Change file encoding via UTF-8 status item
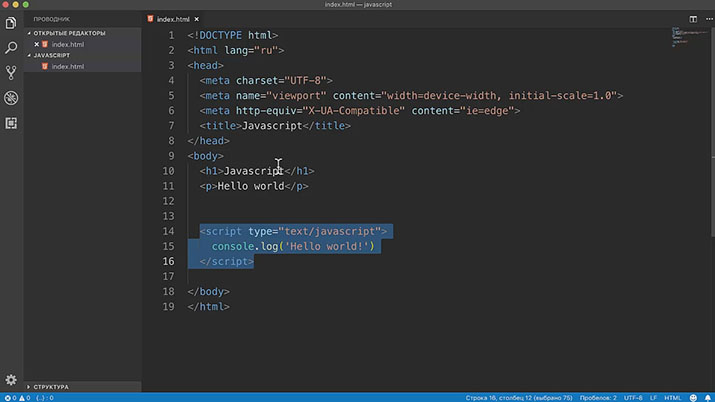Image resolution: width=715 pixels, height=402 pixels. tap(633, 398)
